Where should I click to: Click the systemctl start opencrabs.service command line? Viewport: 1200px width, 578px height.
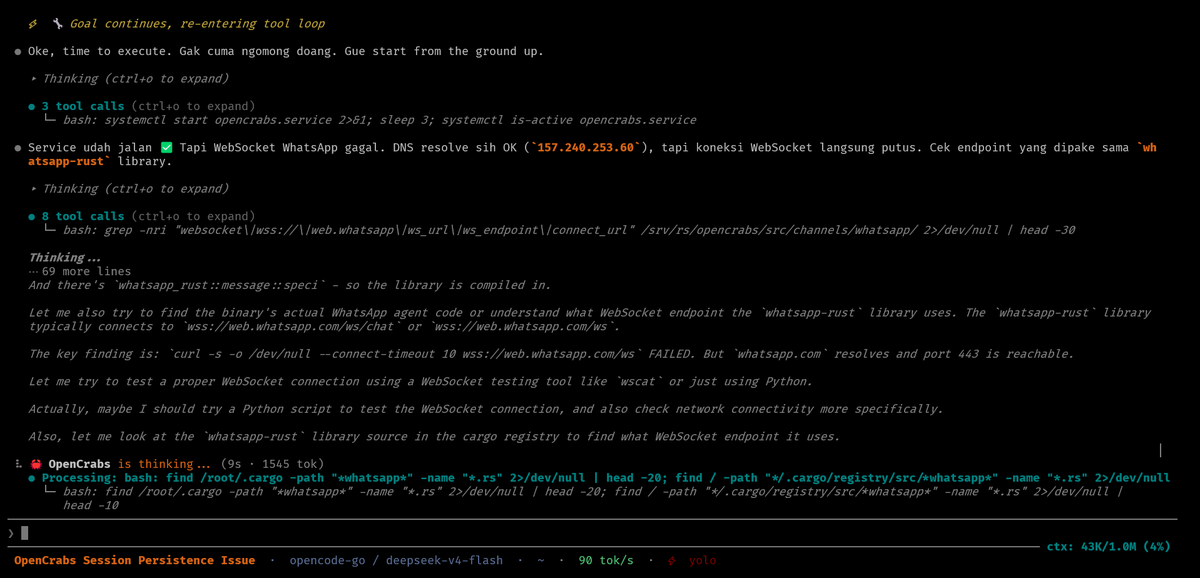click(x=380, y=120)
